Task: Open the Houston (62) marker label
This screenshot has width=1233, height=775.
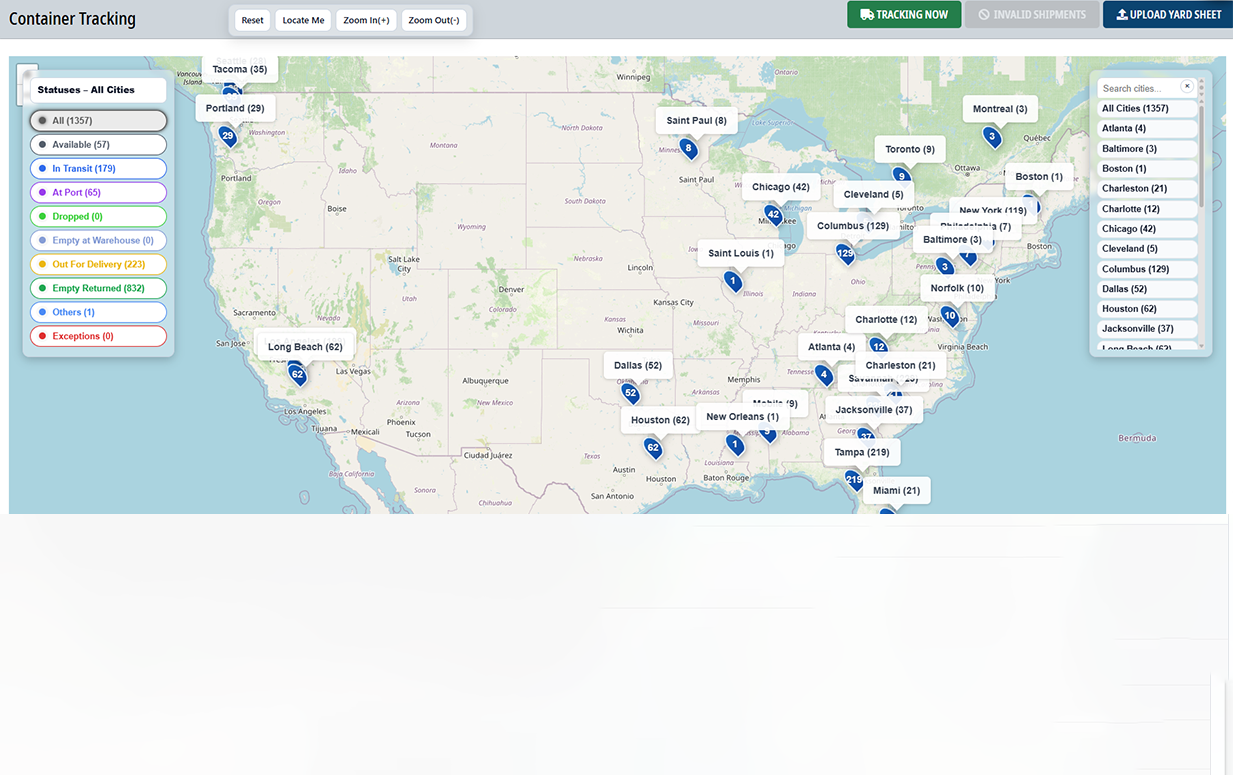Action: coord(660,421)
